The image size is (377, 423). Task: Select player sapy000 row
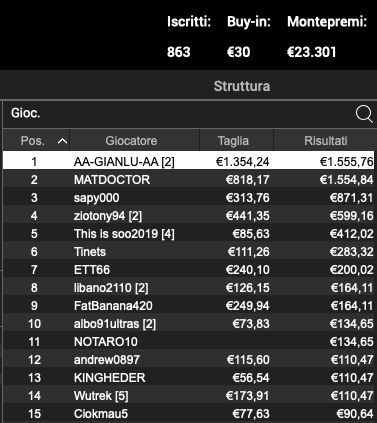tap(190, 198)
